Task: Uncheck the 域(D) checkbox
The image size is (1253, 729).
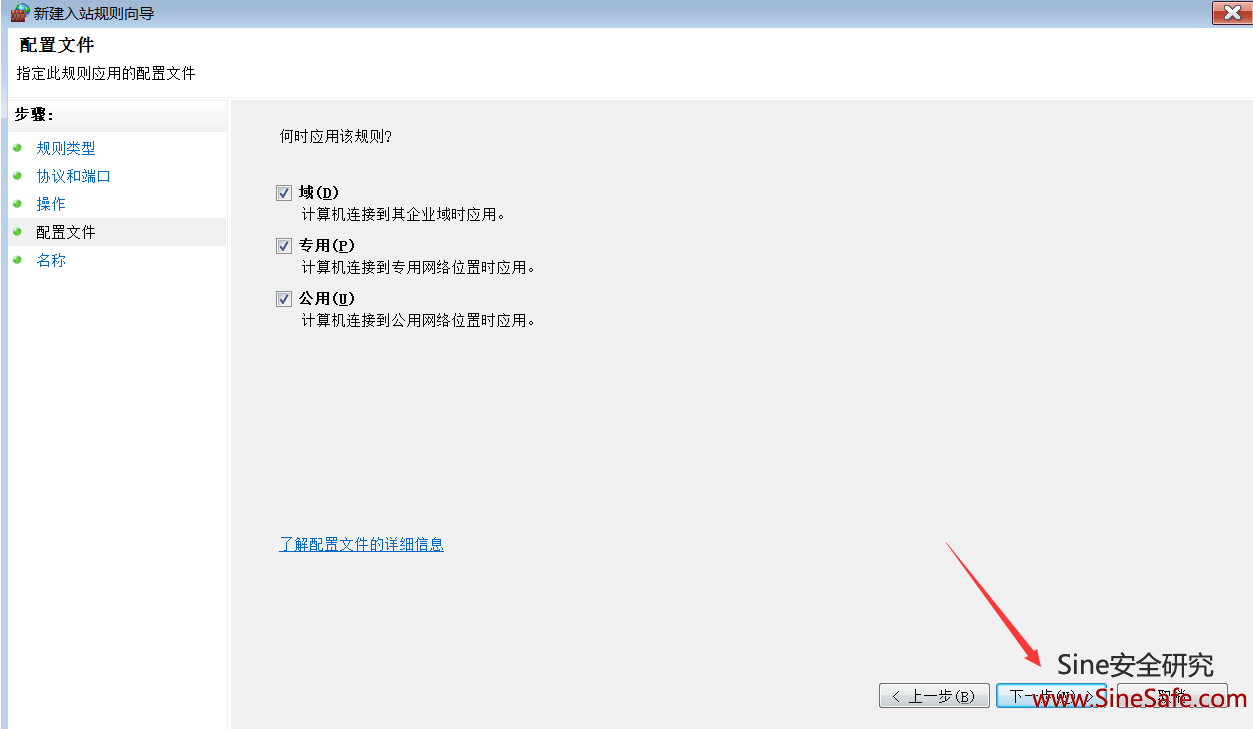Action: (285, 193)
